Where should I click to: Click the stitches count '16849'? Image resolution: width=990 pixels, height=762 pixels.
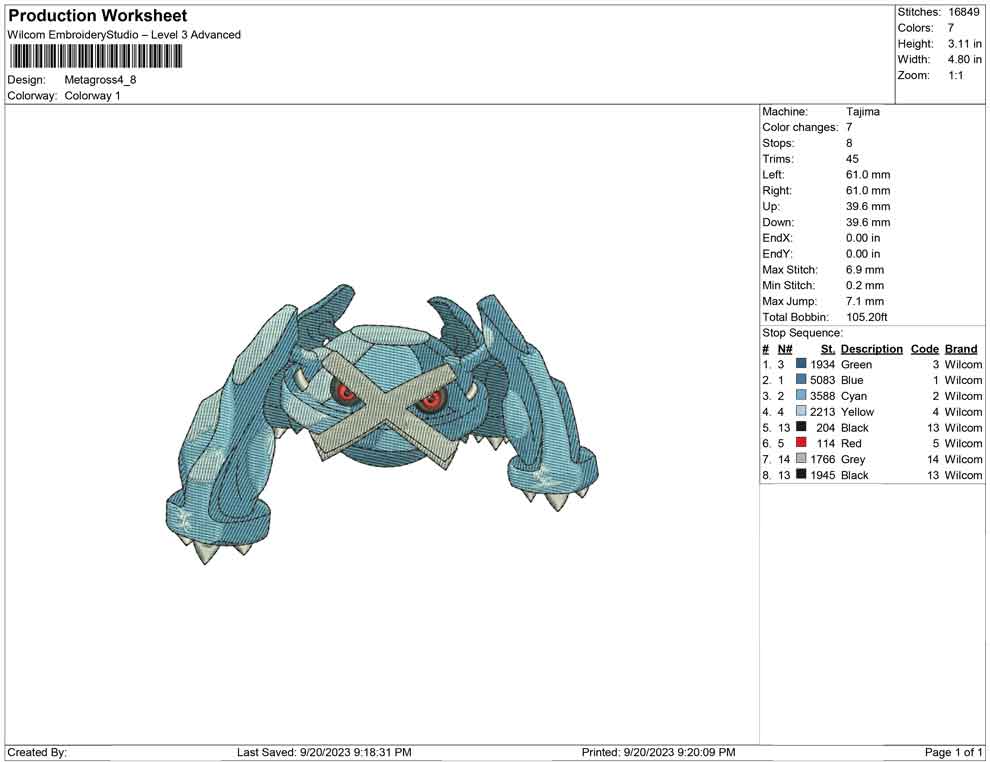964,12
